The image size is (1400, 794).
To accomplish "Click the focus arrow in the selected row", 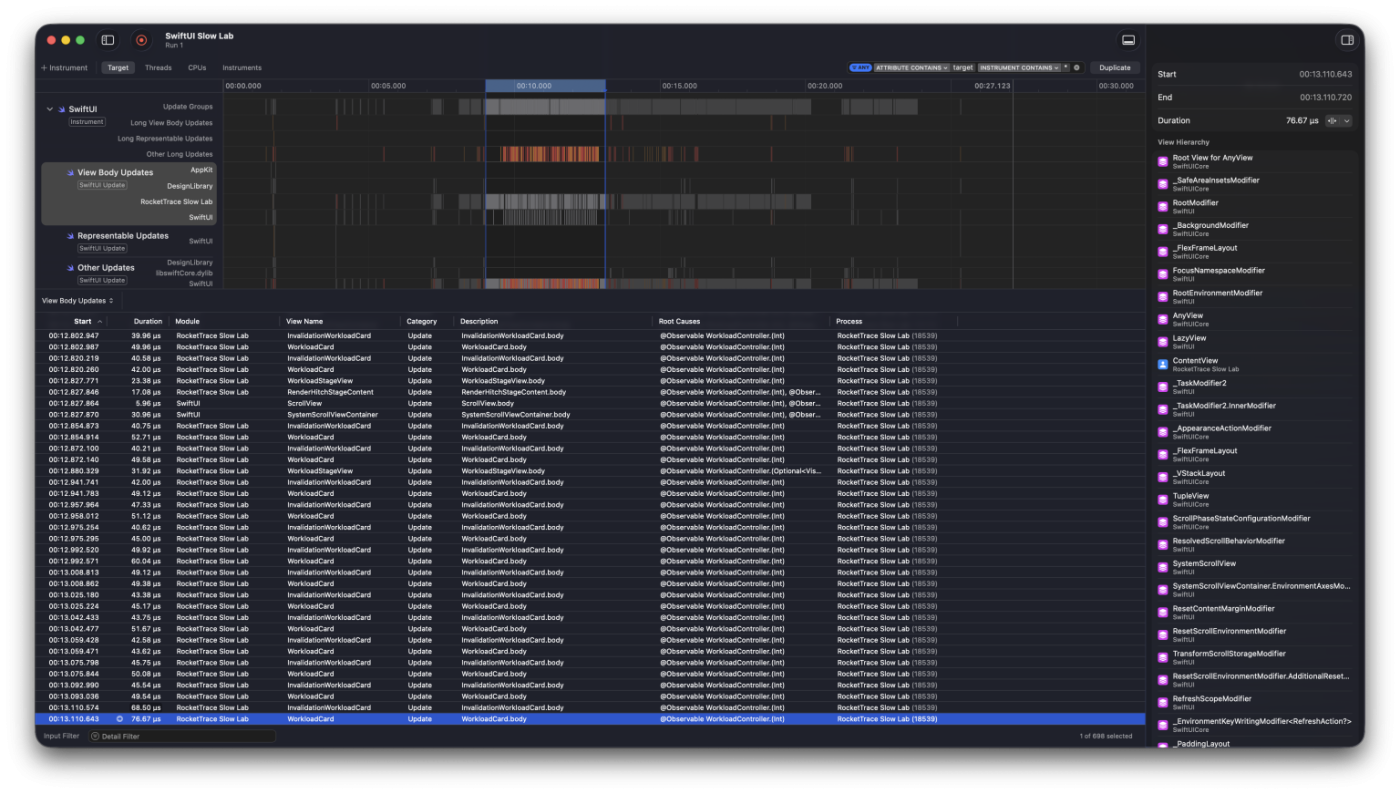I will (x=120, y=719).
